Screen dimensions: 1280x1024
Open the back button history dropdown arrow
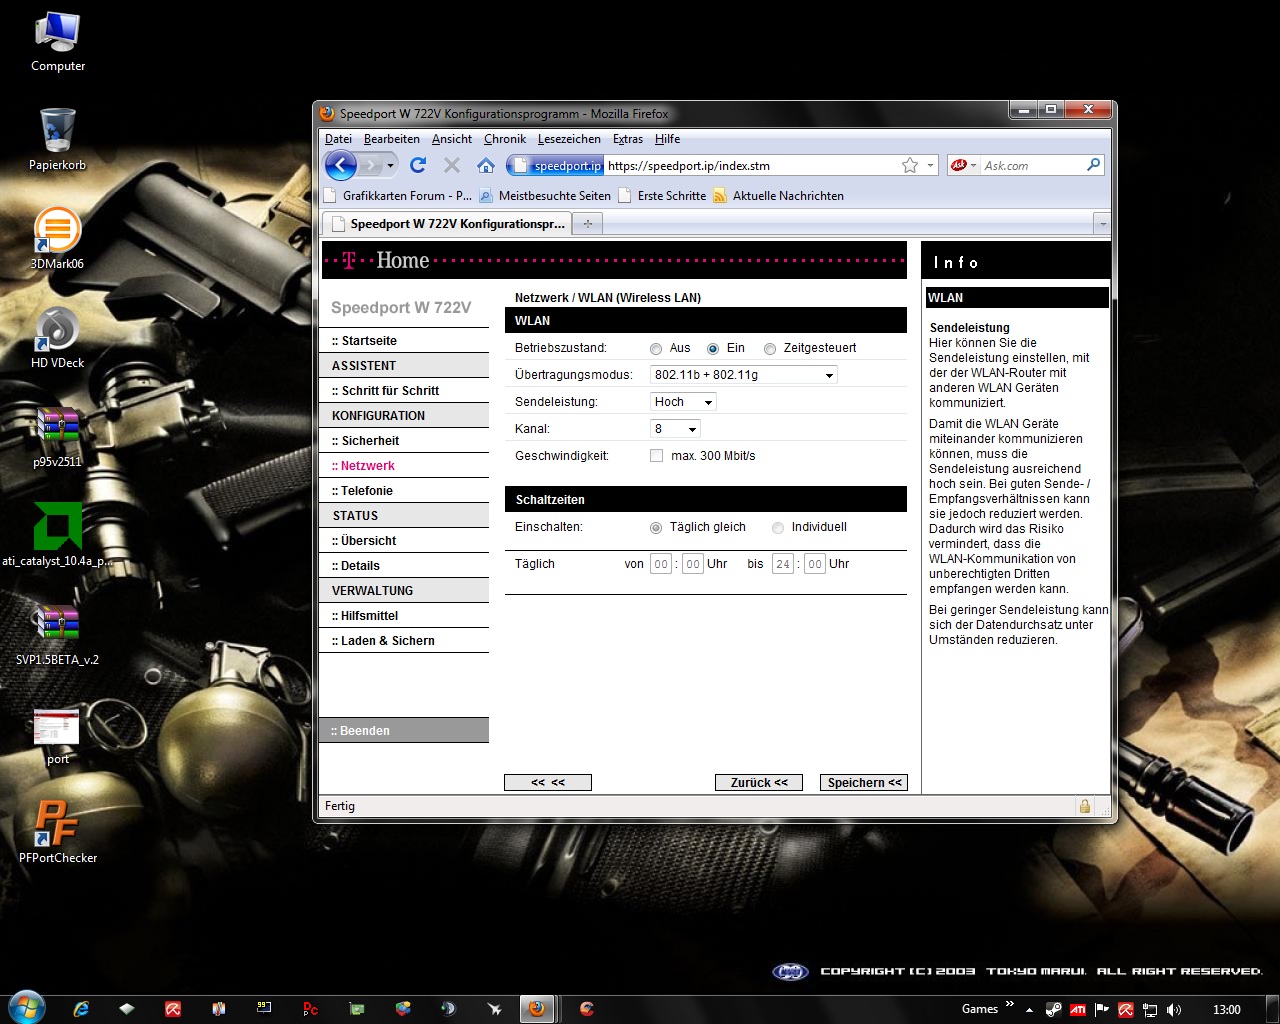(x=391, y=165)
